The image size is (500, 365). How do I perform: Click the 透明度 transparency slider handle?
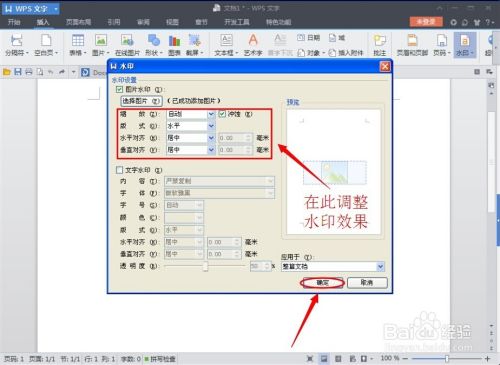tap(205, 266)
